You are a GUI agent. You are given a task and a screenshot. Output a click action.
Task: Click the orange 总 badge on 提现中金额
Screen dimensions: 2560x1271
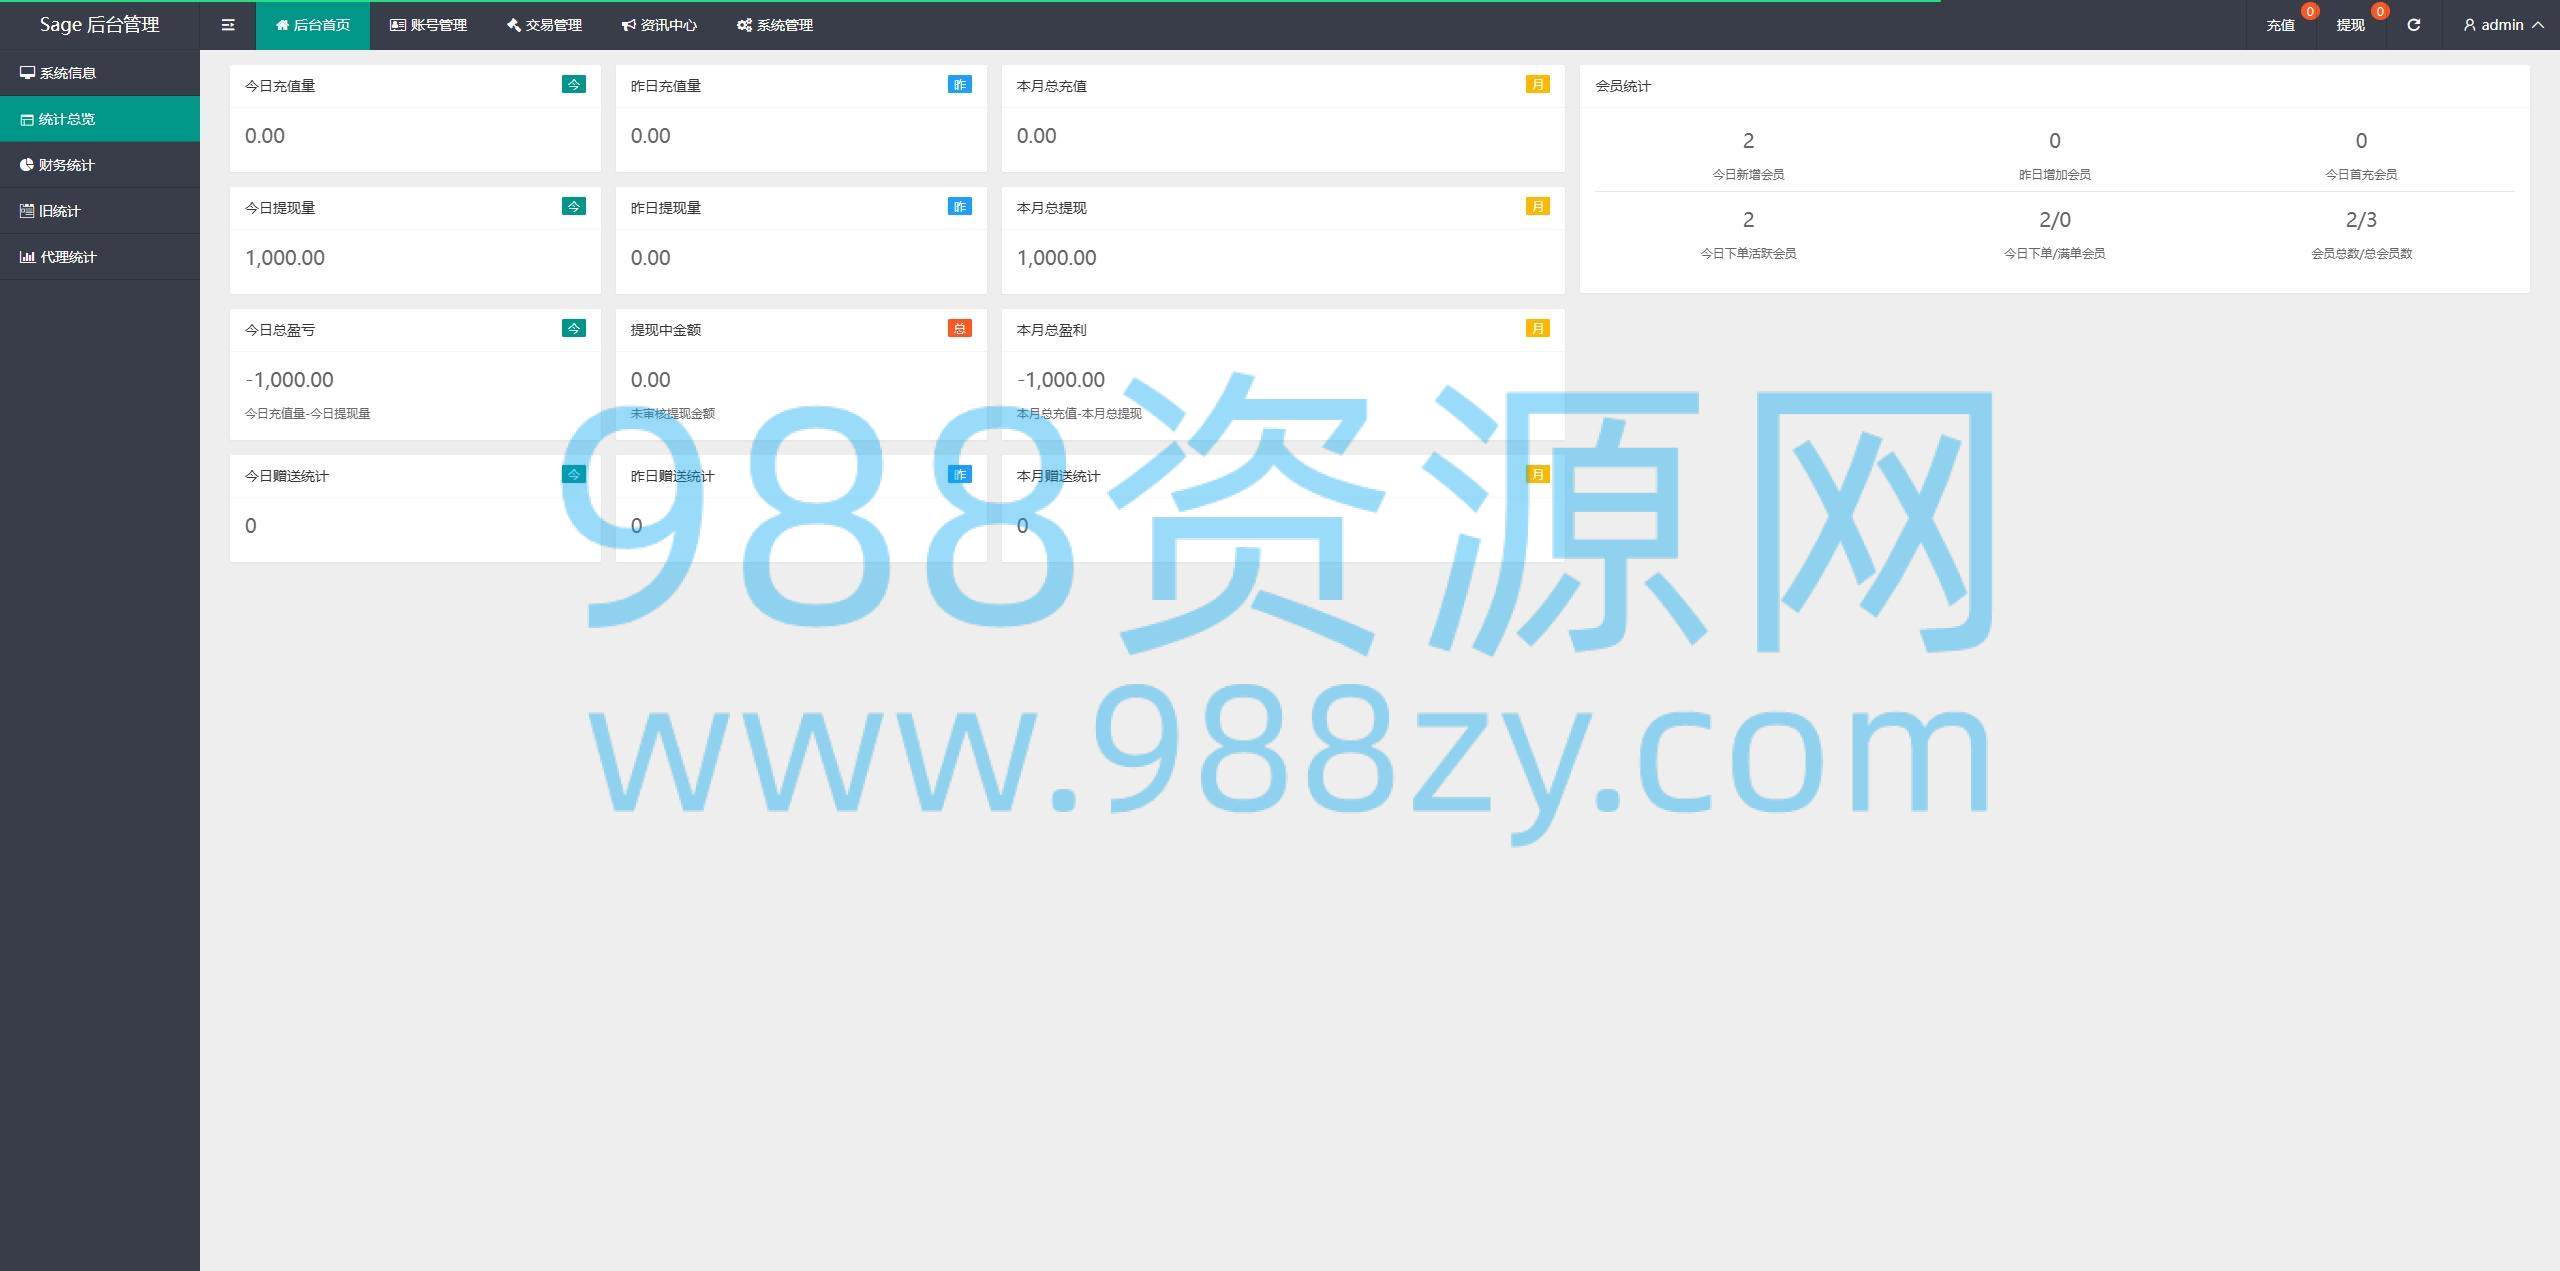[x=959, y=329]
